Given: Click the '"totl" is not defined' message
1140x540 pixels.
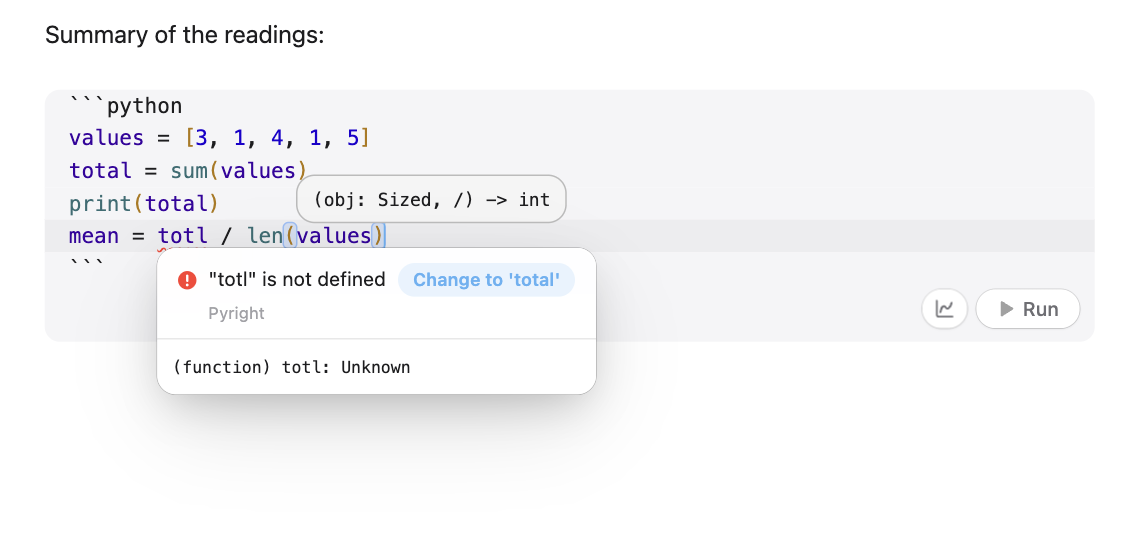Looking at the screenshot, I should tap(297, 280).
